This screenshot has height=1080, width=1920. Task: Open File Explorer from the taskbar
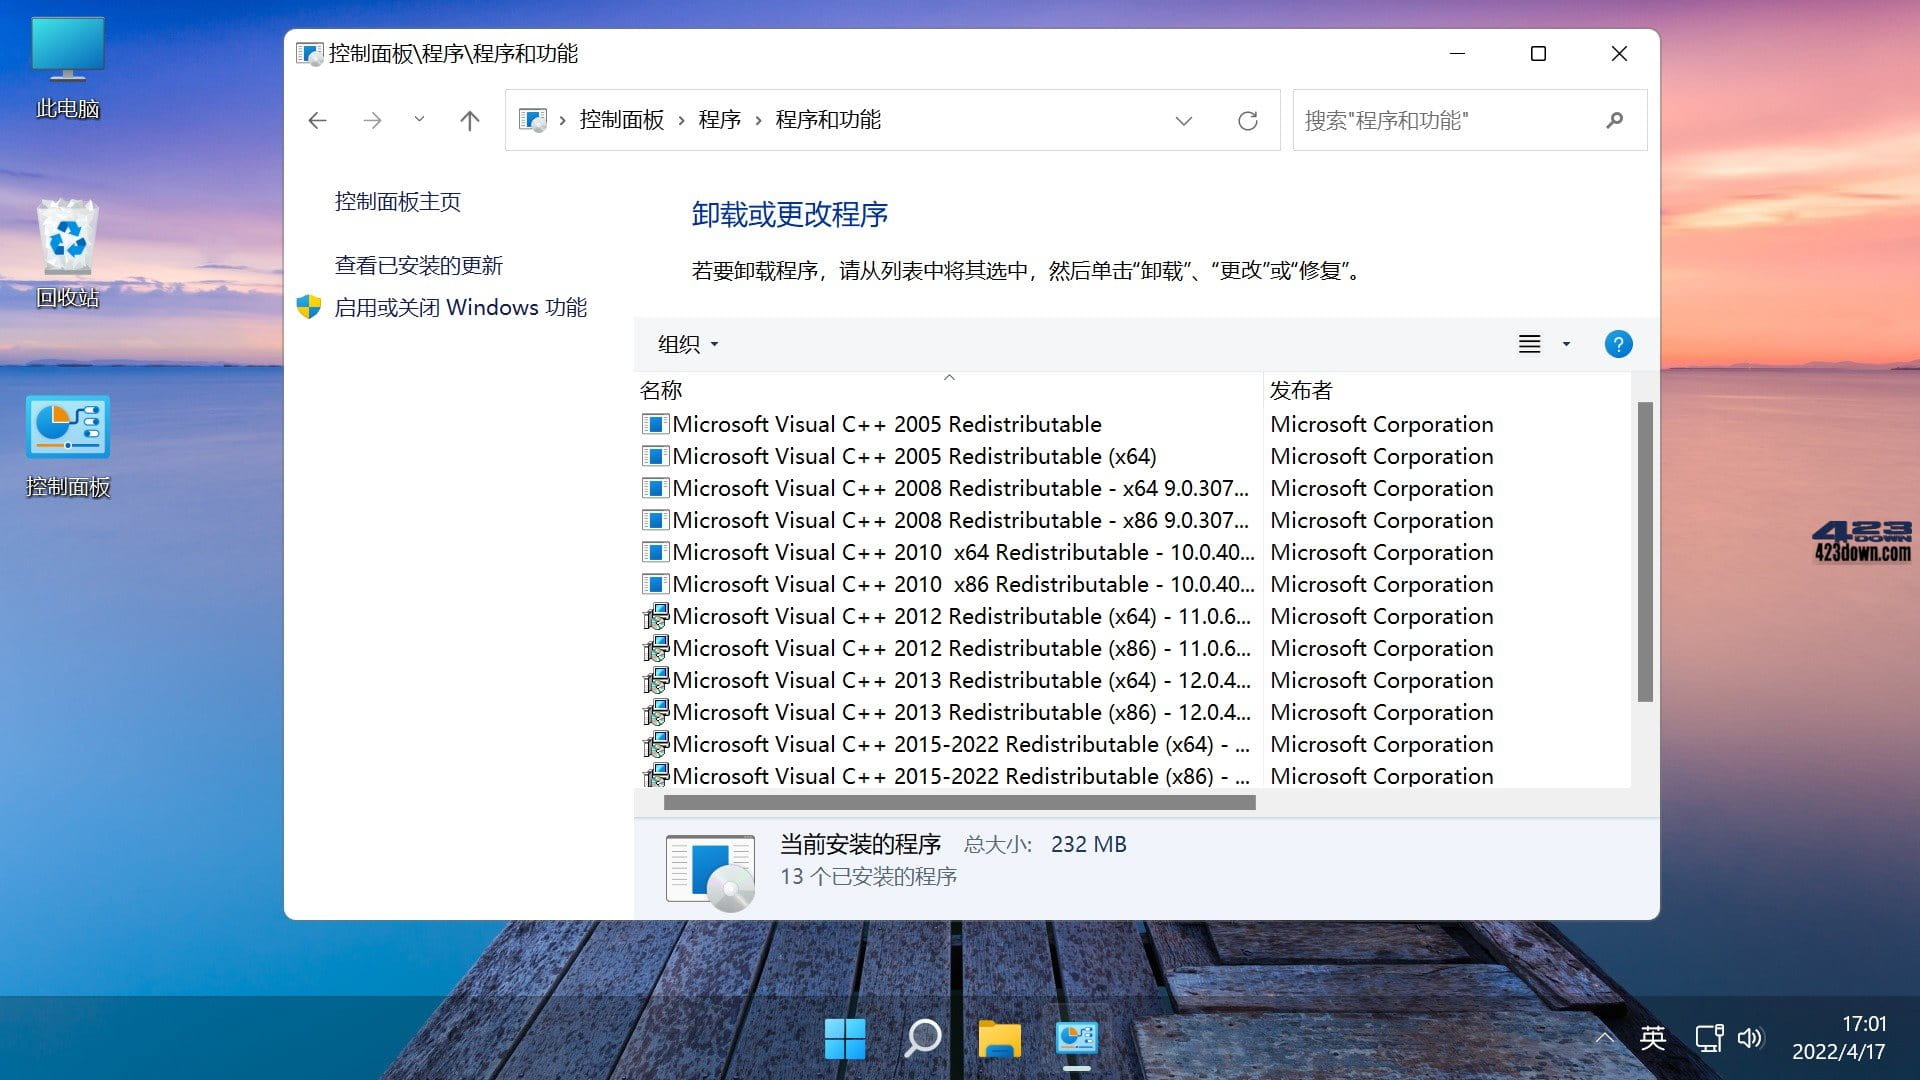[x=999, y=1040]
